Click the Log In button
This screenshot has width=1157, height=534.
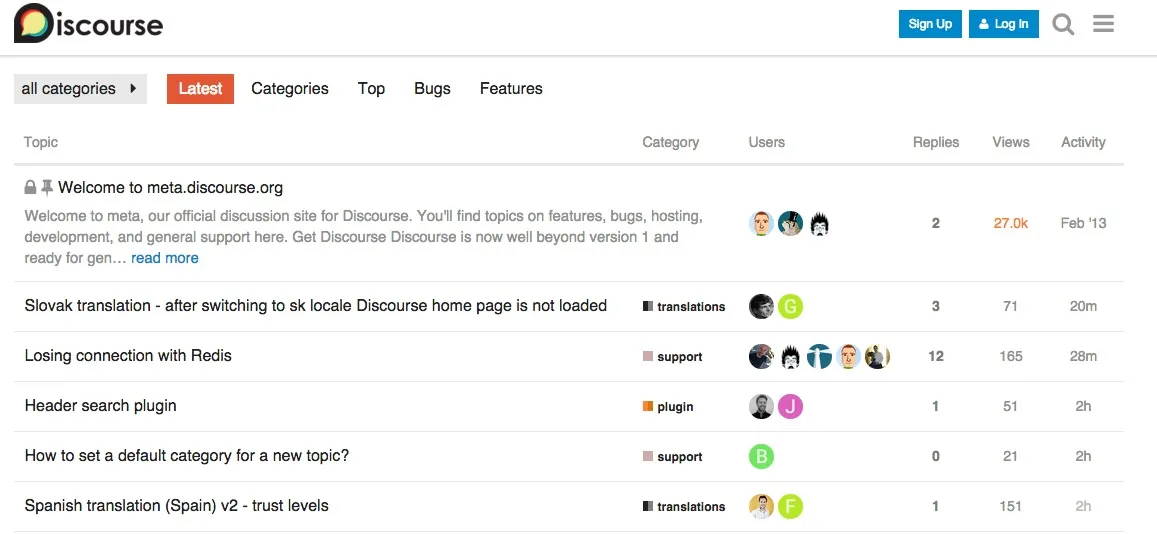click(x=1004, y=24)
